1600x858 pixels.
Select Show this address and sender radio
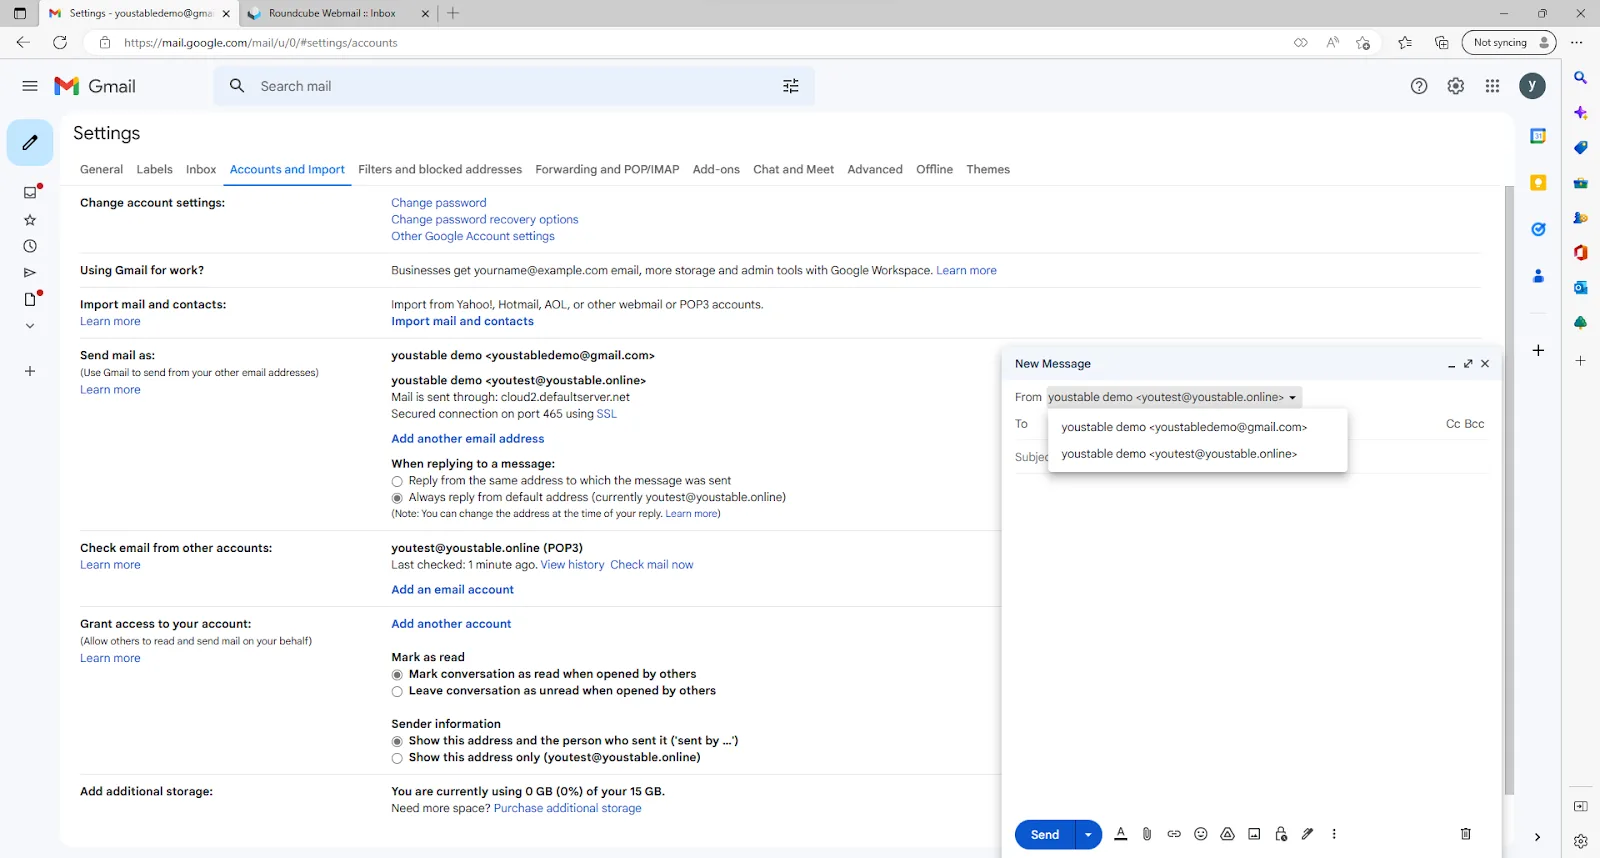click(x=397, y=742)
